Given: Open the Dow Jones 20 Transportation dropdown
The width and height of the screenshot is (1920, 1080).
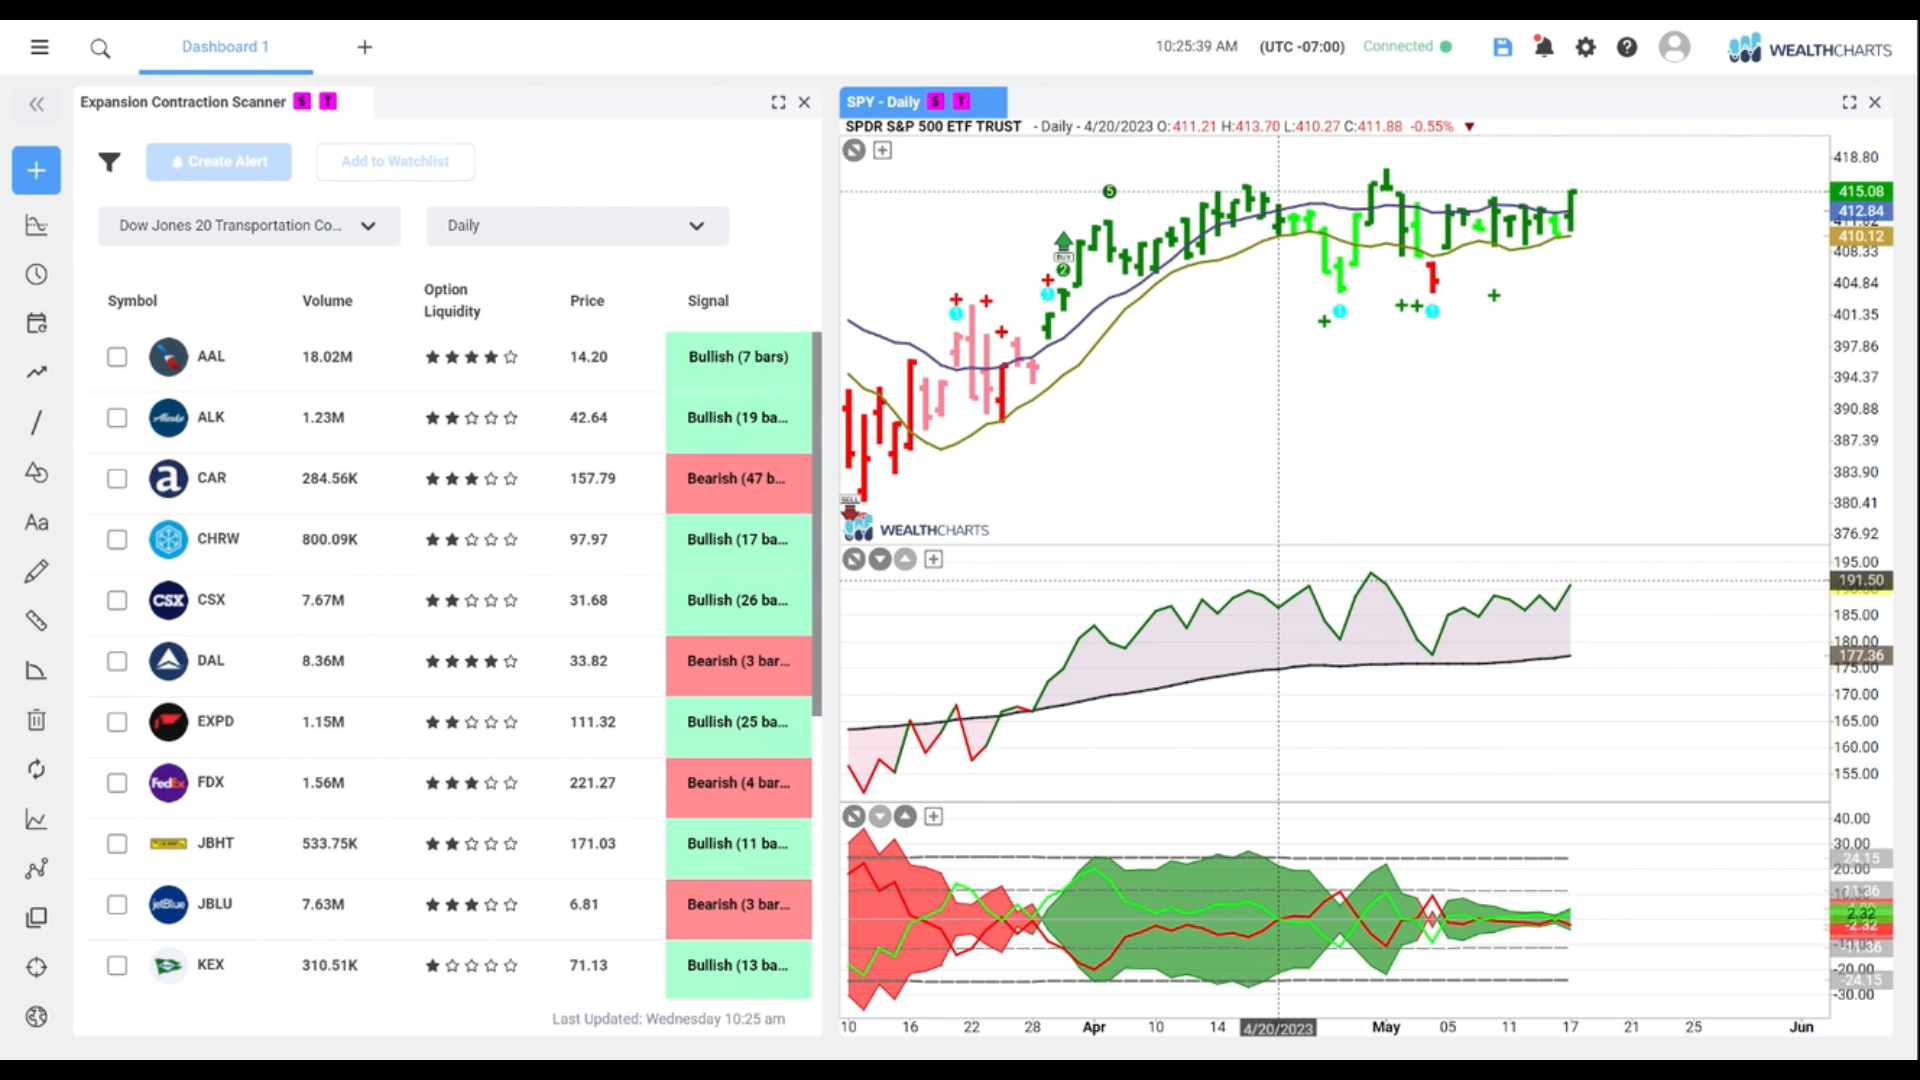Looking at the screenshot, I should point(249,226).
